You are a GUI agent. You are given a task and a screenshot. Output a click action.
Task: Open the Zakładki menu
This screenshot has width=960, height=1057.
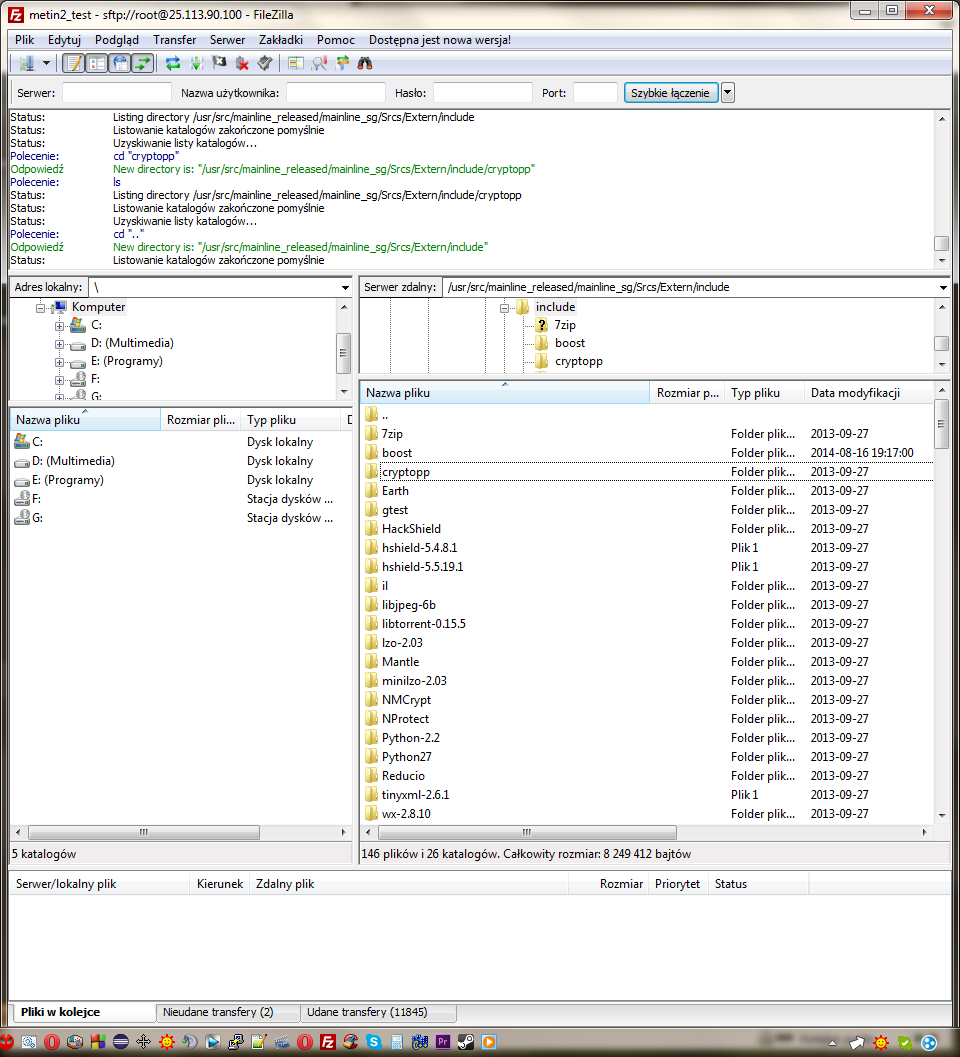point(280,40)
